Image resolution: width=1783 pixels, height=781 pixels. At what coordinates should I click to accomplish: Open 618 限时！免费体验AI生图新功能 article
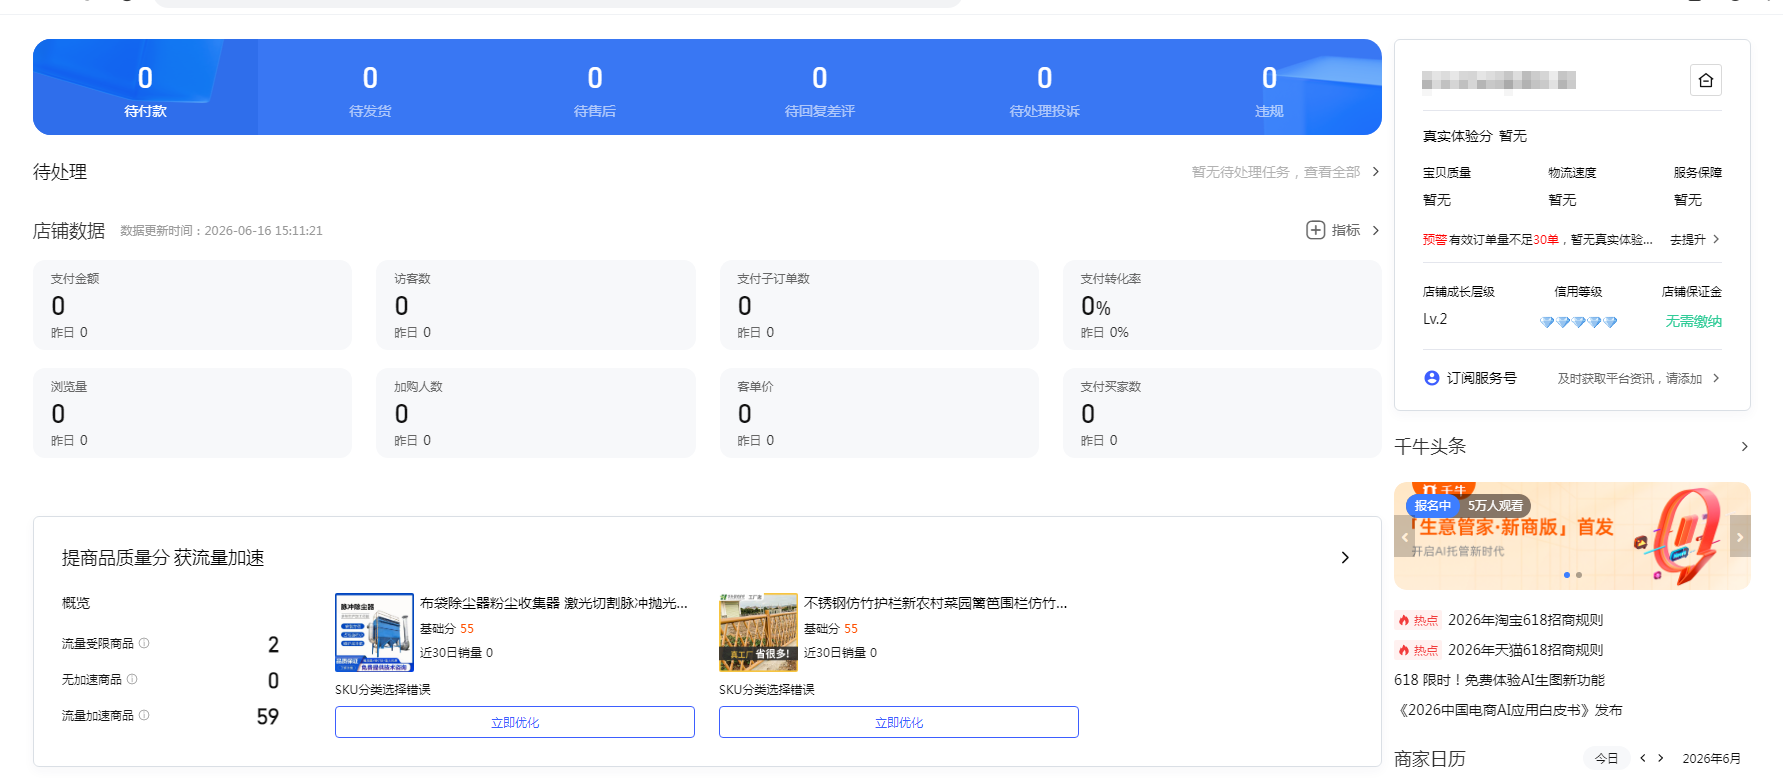pyautogui.click(x=1499, y=680)
